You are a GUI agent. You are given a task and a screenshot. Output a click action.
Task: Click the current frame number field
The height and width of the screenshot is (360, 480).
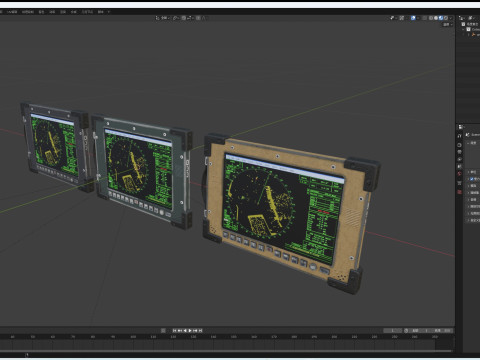point(393,331)
